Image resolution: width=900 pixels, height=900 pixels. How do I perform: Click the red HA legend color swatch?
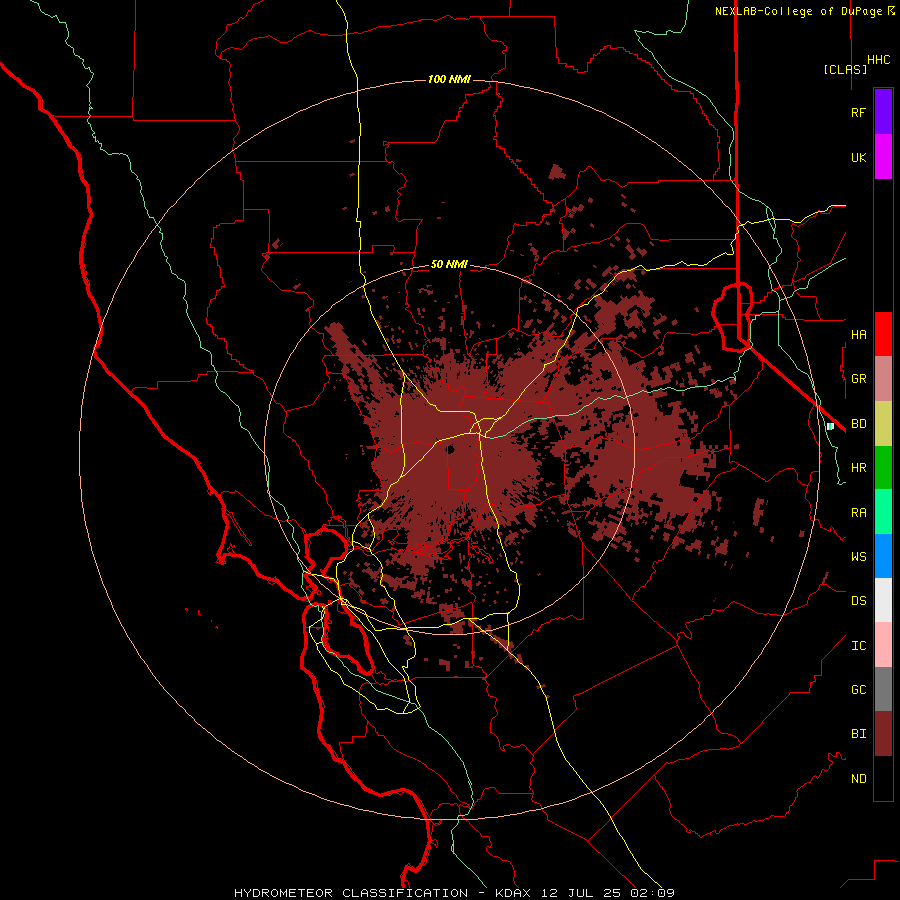(x=883, y=334)
